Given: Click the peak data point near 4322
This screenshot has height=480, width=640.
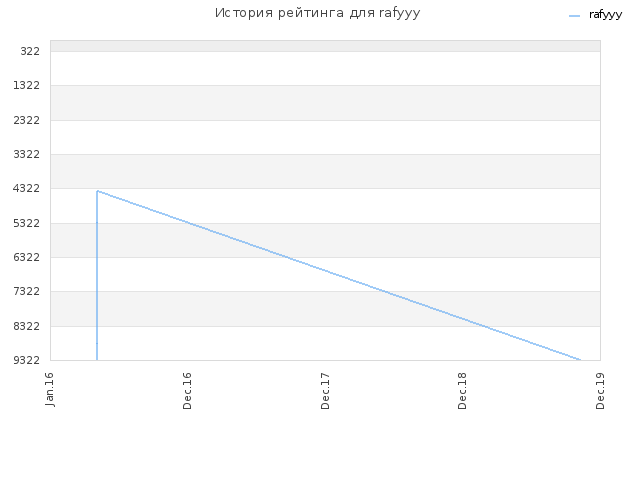Looking at the screenshot, I should 97,191.
